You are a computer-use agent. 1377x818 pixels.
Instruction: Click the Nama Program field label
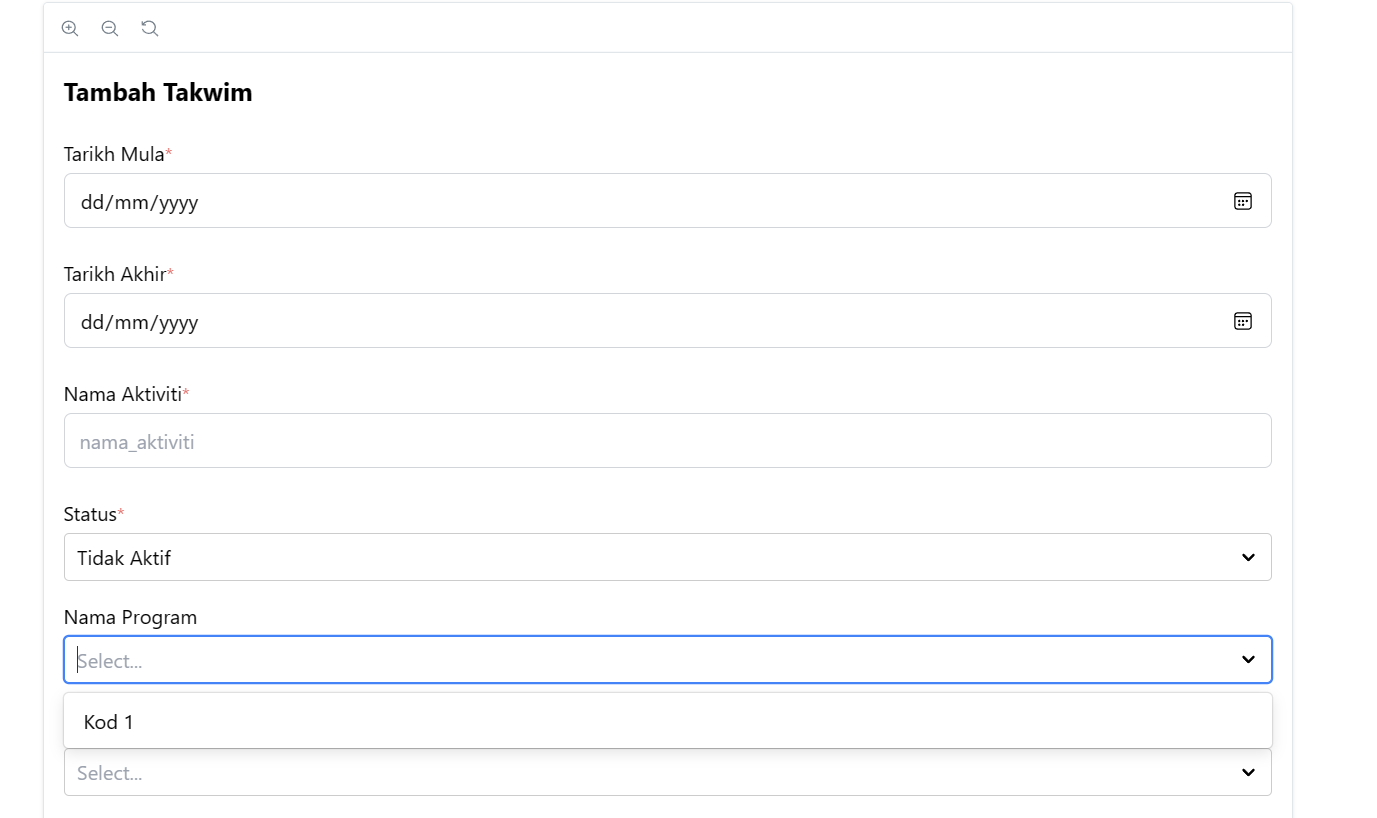click(x=130, y=617)
